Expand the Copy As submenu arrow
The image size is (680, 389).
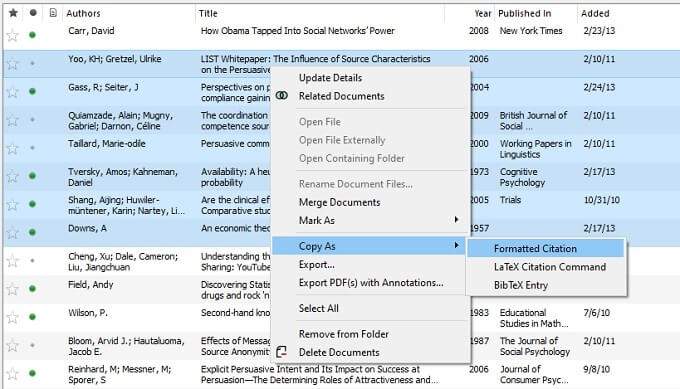tap(456, 245)
